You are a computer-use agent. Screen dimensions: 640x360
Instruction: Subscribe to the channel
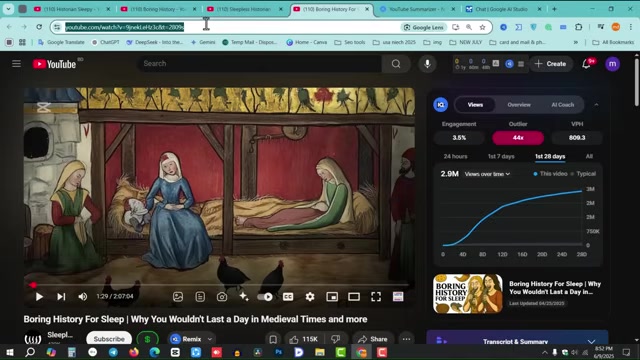pyautogui.click(x=109, y=339)
